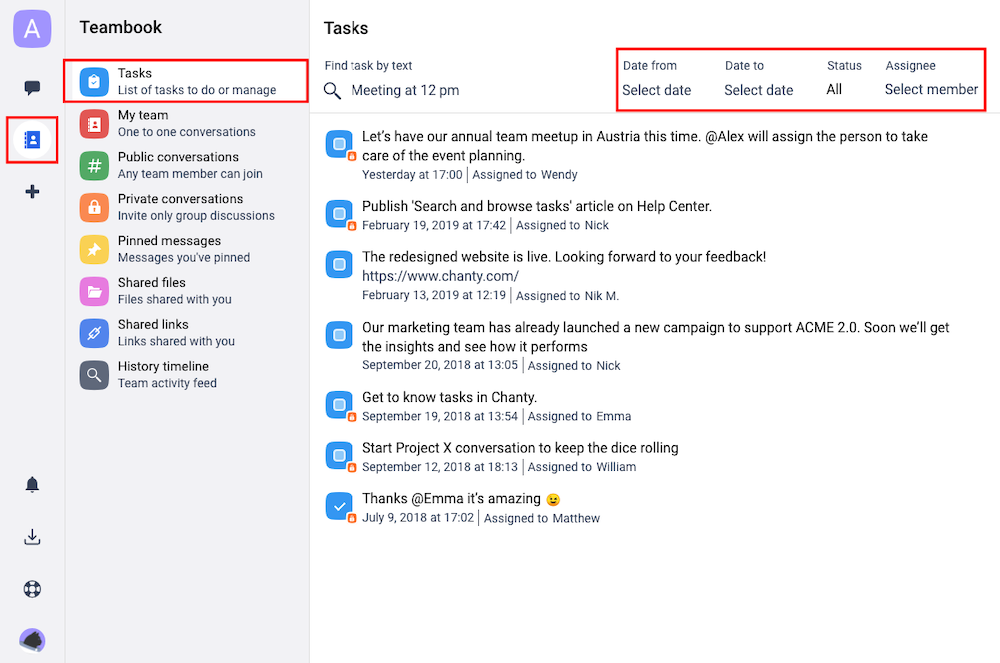1000x663 pixels.
Task: Click the download apps icon
Action: pos(32,537)
